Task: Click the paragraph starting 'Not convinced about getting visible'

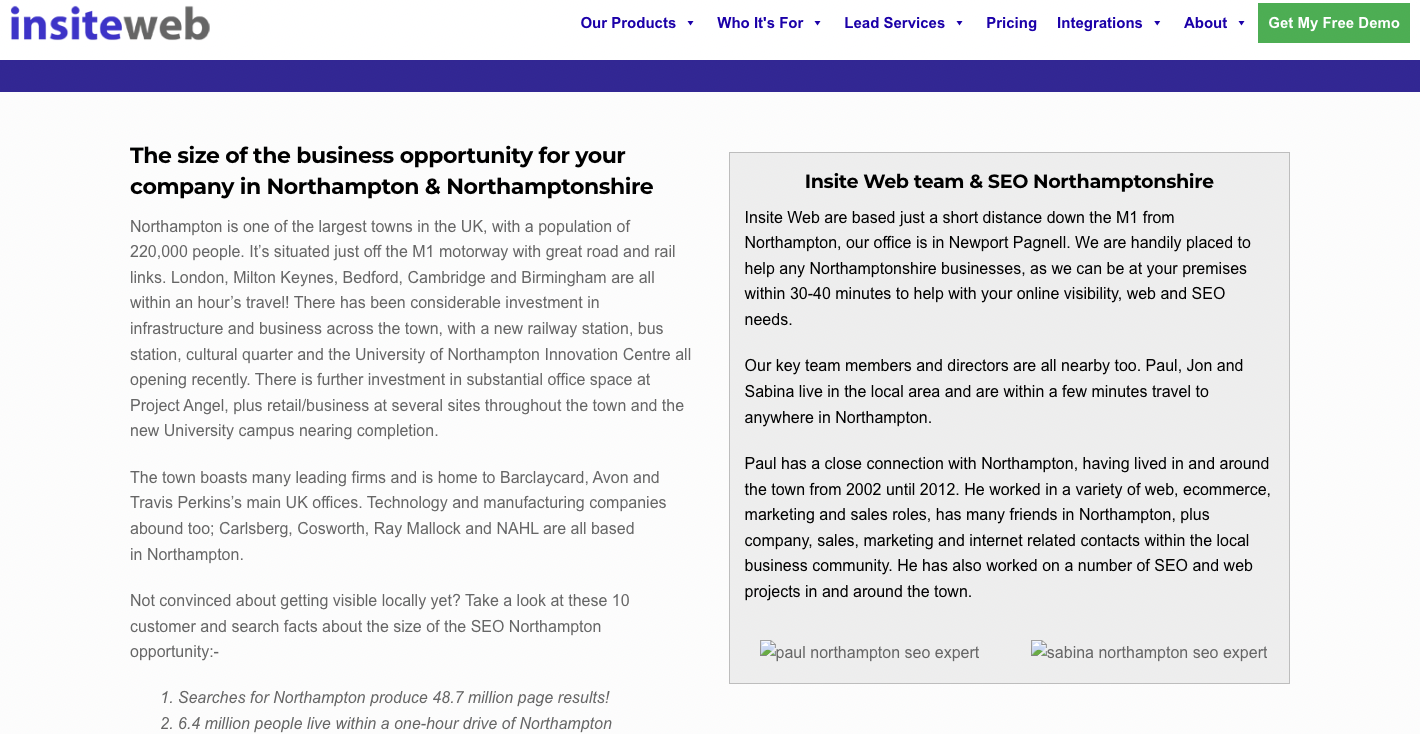Action: click(380, 626)
